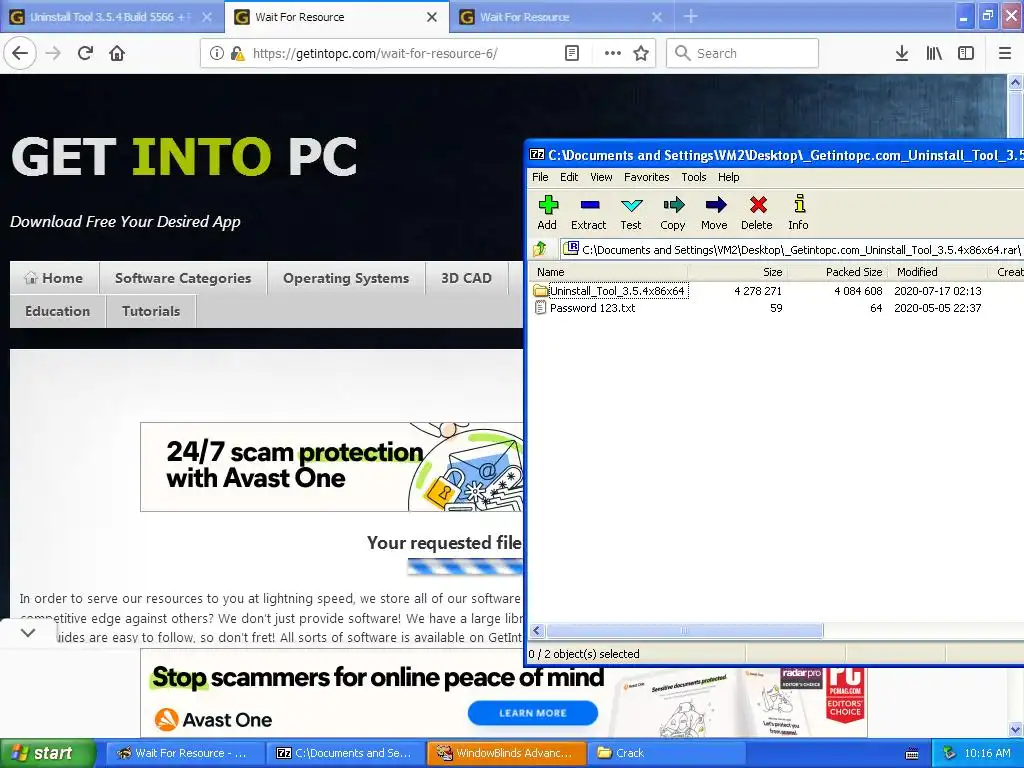Image resolution: width=1024 pixels, height=768 pixels.
Task: Open the Tools menu in 7-Zip
Action: (694, 177)
